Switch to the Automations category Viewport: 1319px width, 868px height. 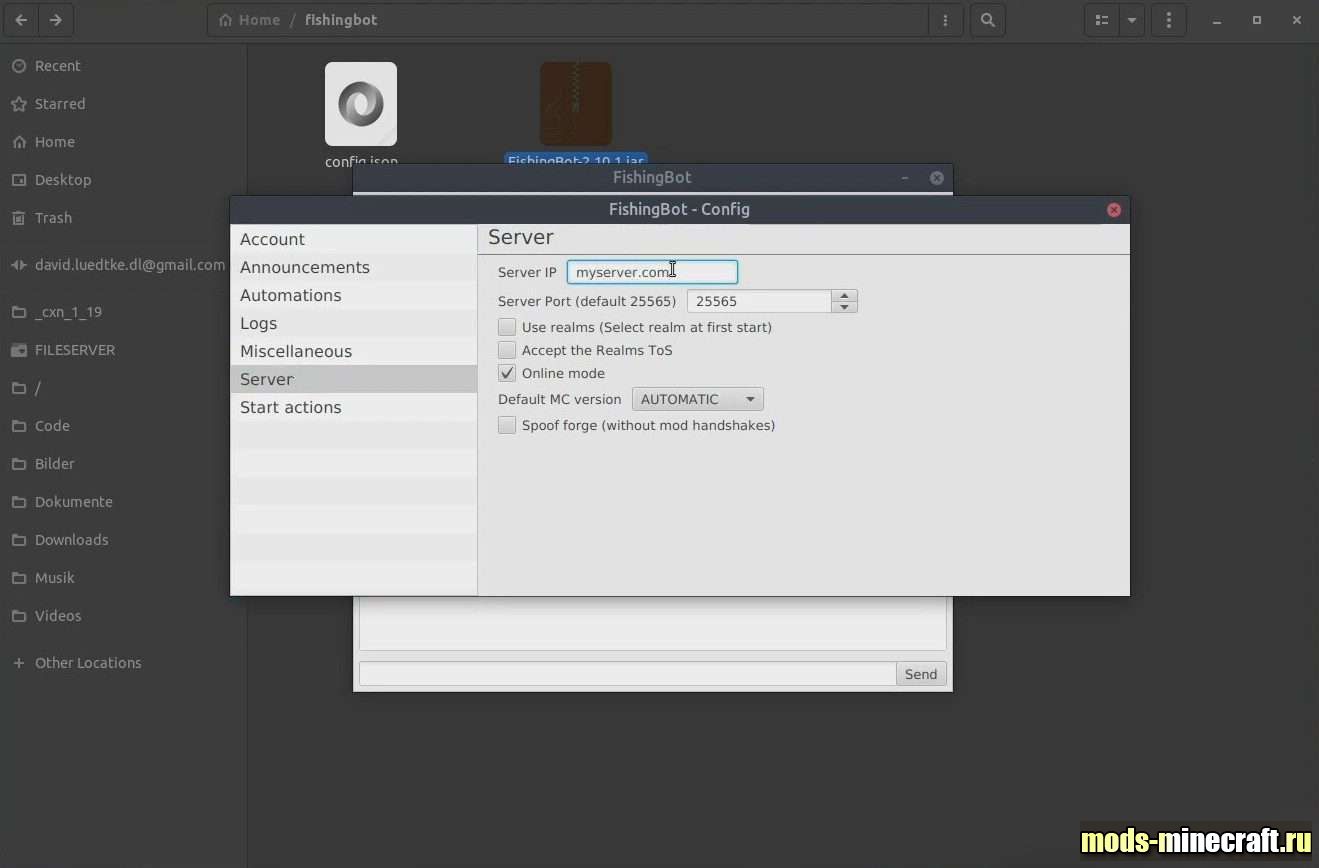point(290,295)
